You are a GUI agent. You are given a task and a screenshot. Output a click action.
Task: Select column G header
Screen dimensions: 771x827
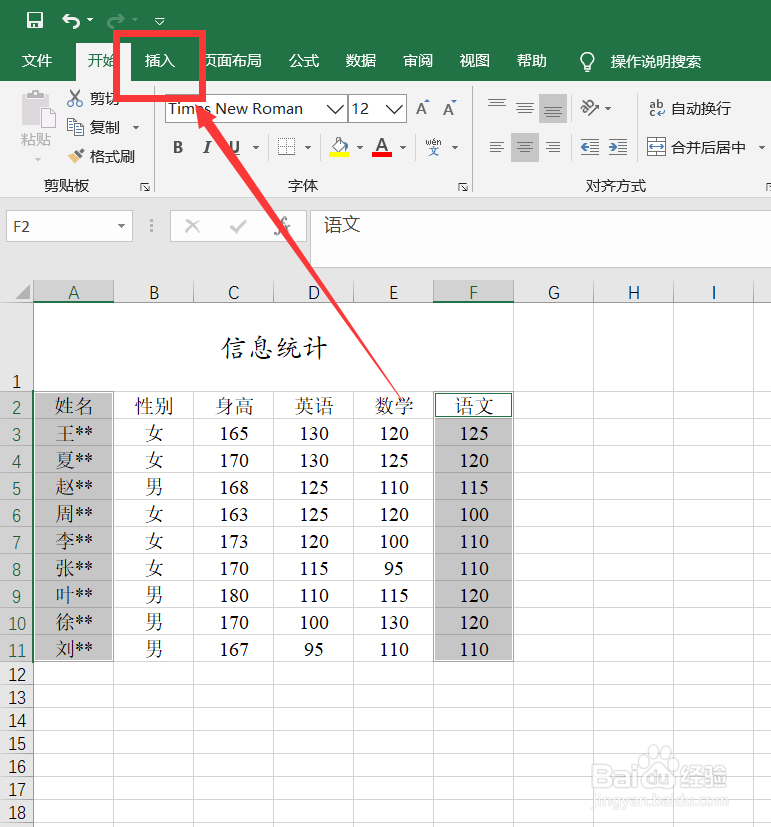coord(554,292)
